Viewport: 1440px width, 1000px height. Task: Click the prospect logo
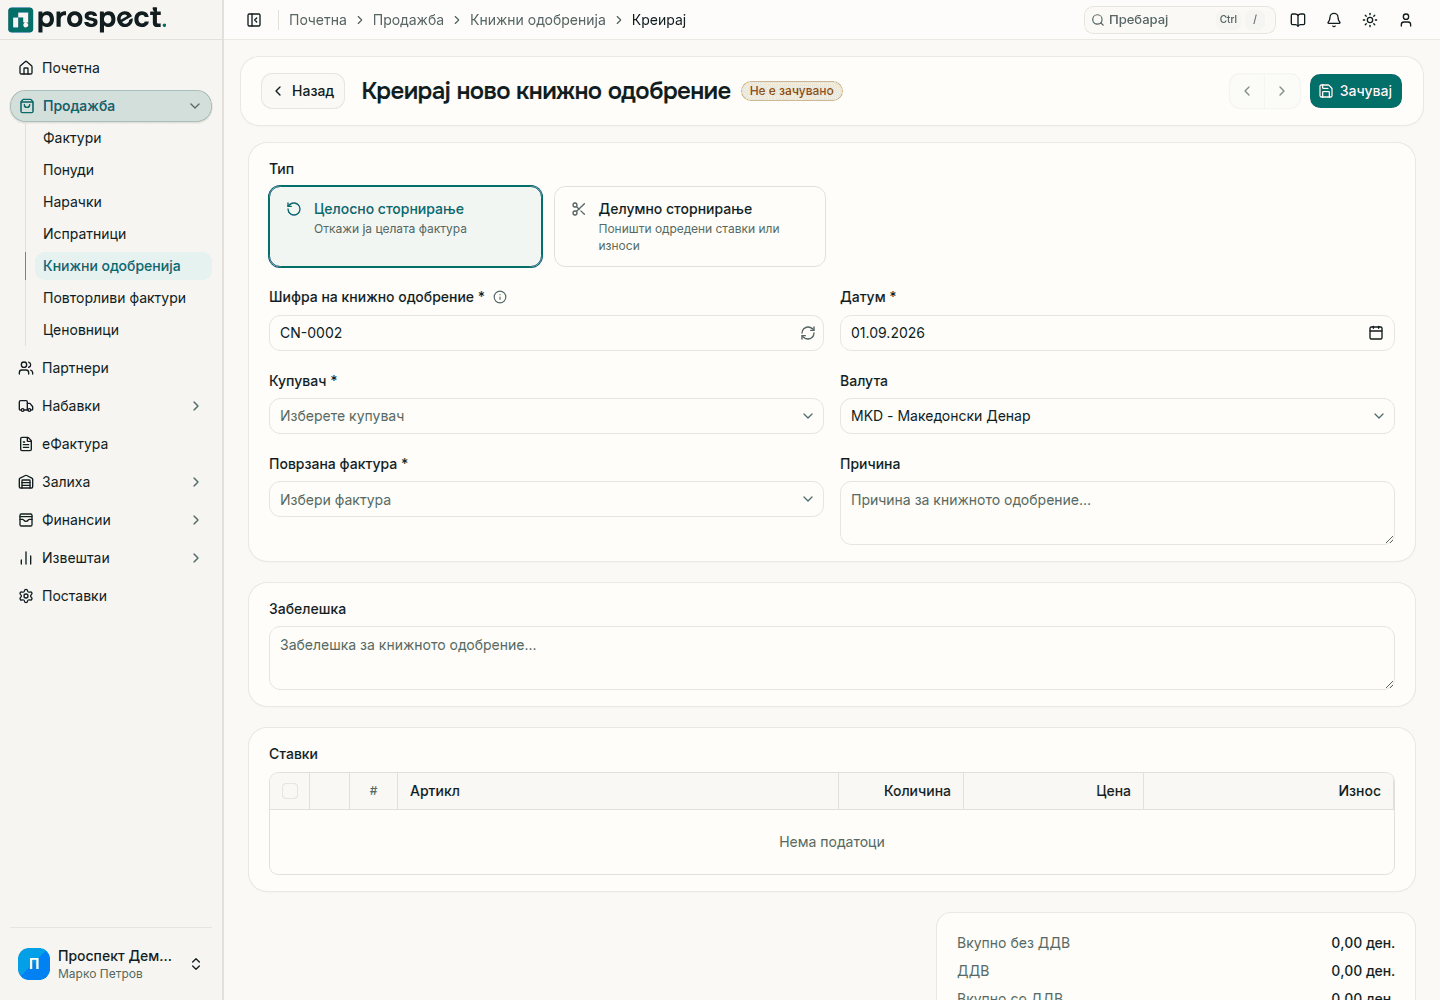point(87,19)
